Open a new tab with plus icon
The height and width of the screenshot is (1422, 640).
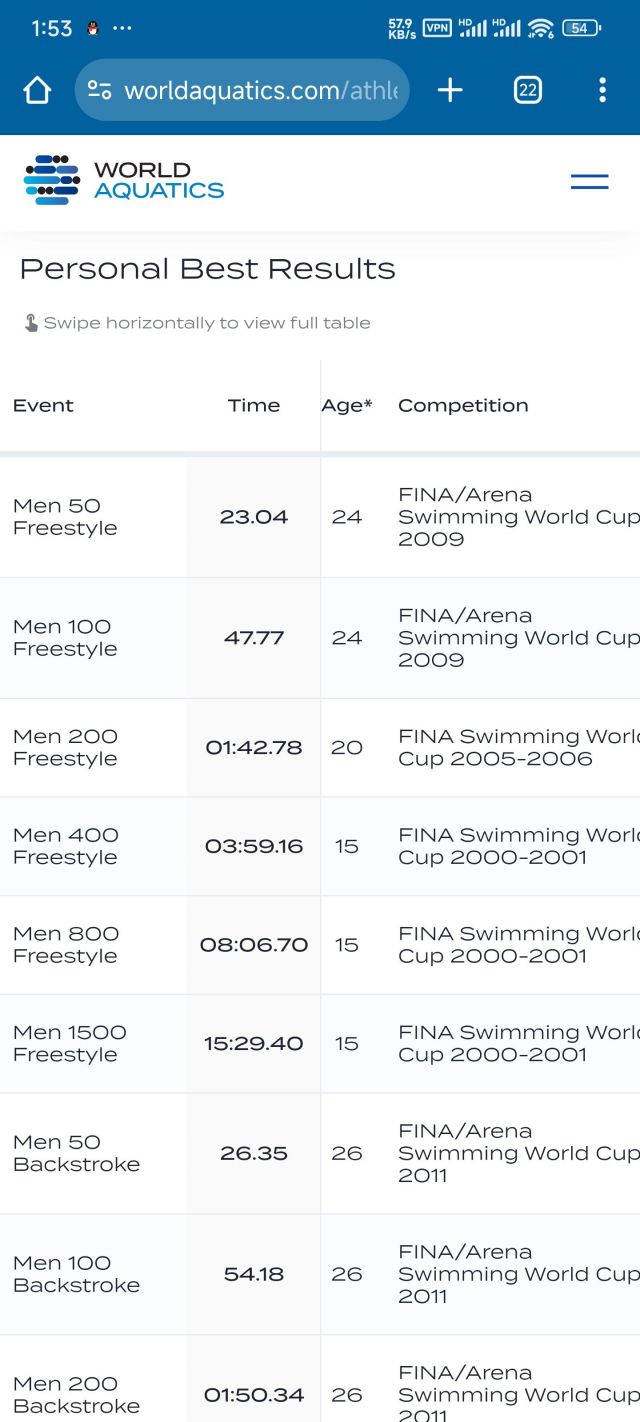click(450, 91)
